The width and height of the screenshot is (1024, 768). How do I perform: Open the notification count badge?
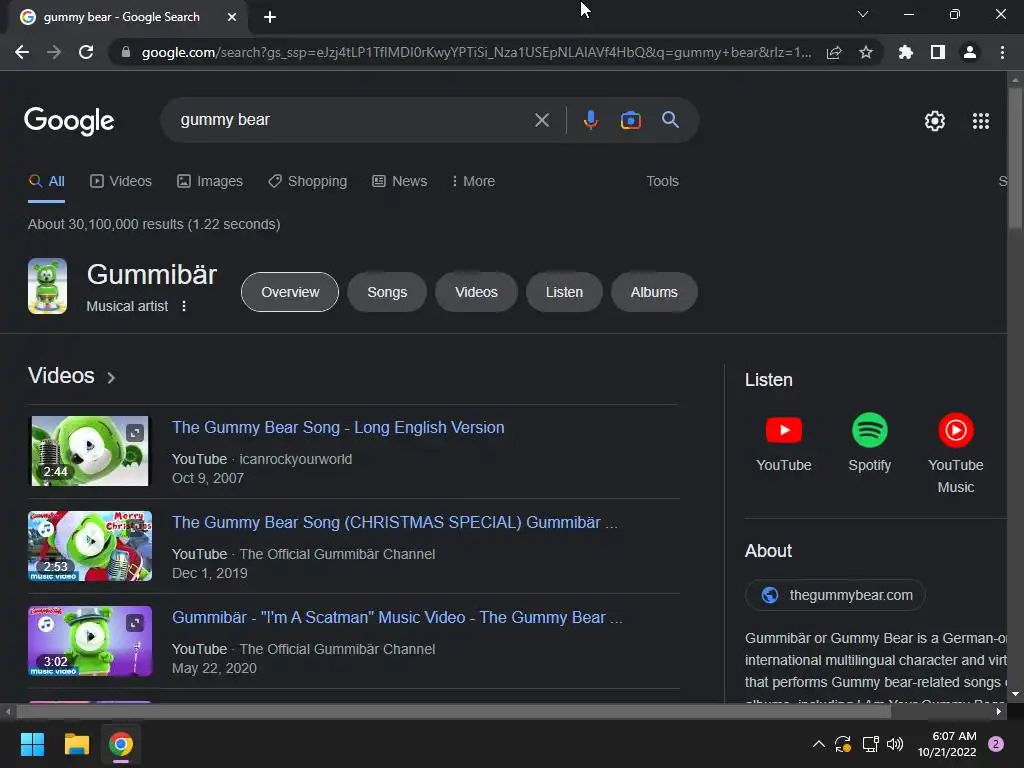pos(995,744)
